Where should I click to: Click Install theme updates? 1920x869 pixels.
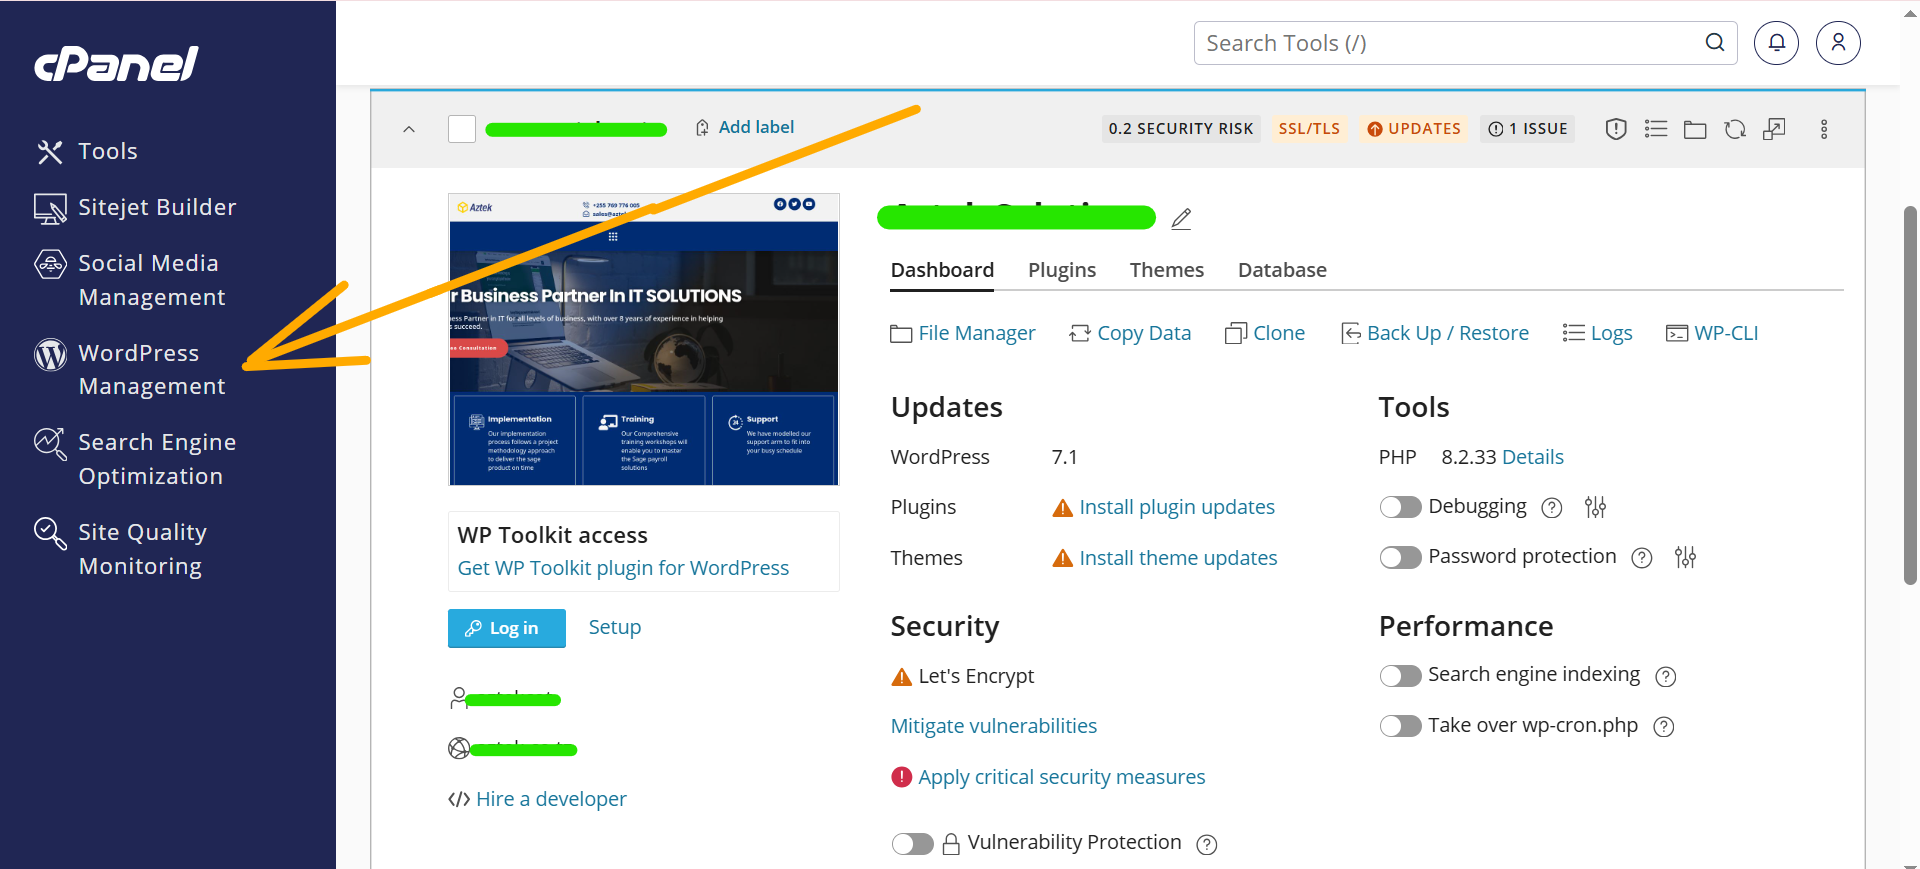[1178, 558]
